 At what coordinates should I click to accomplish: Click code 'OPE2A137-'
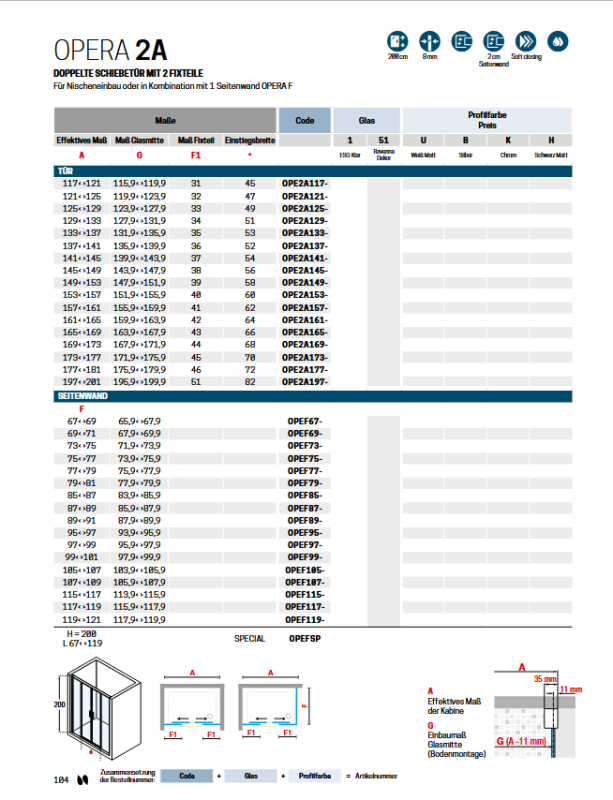(x=305, y=246)
